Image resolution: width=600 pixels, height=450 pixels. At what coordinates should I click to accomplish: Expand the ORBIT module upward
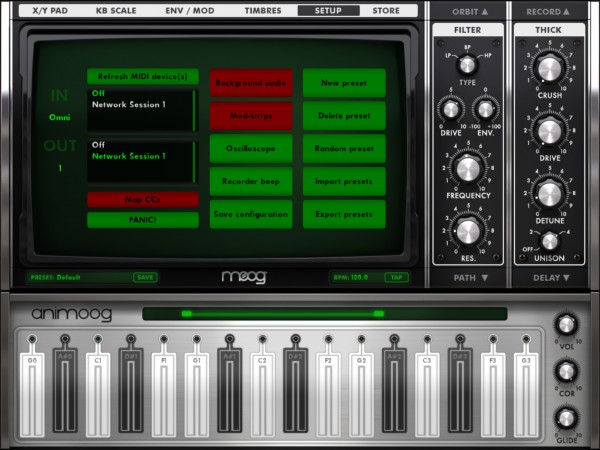(470, 12)
